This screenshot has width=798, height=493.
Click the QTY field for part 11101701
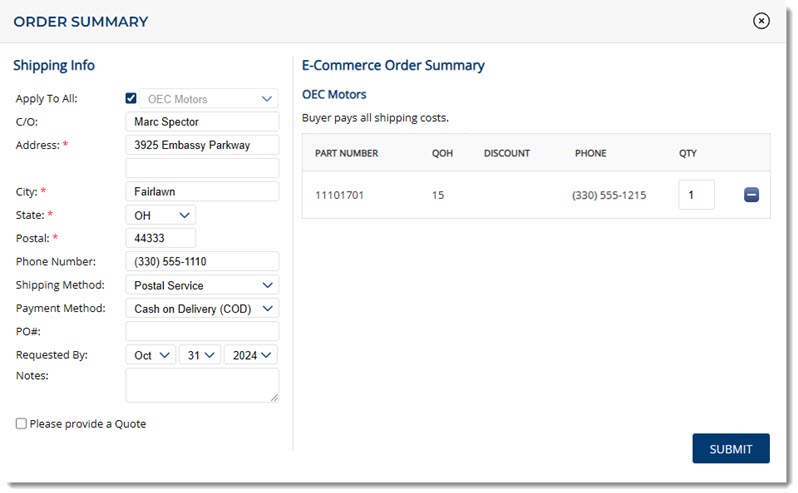[696, 194]
